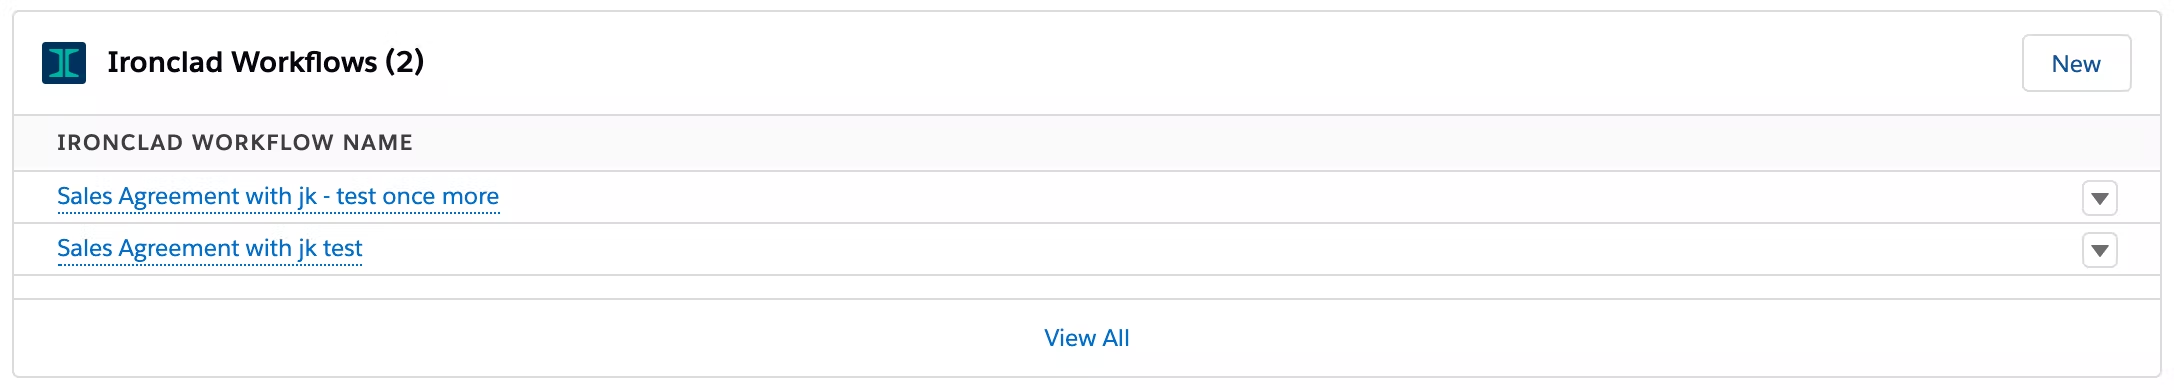Click the 'IRONCLAD WORKFLOW NAME' header label
The width and height of the screenshot is (2174, 390).
coord(235,142)
